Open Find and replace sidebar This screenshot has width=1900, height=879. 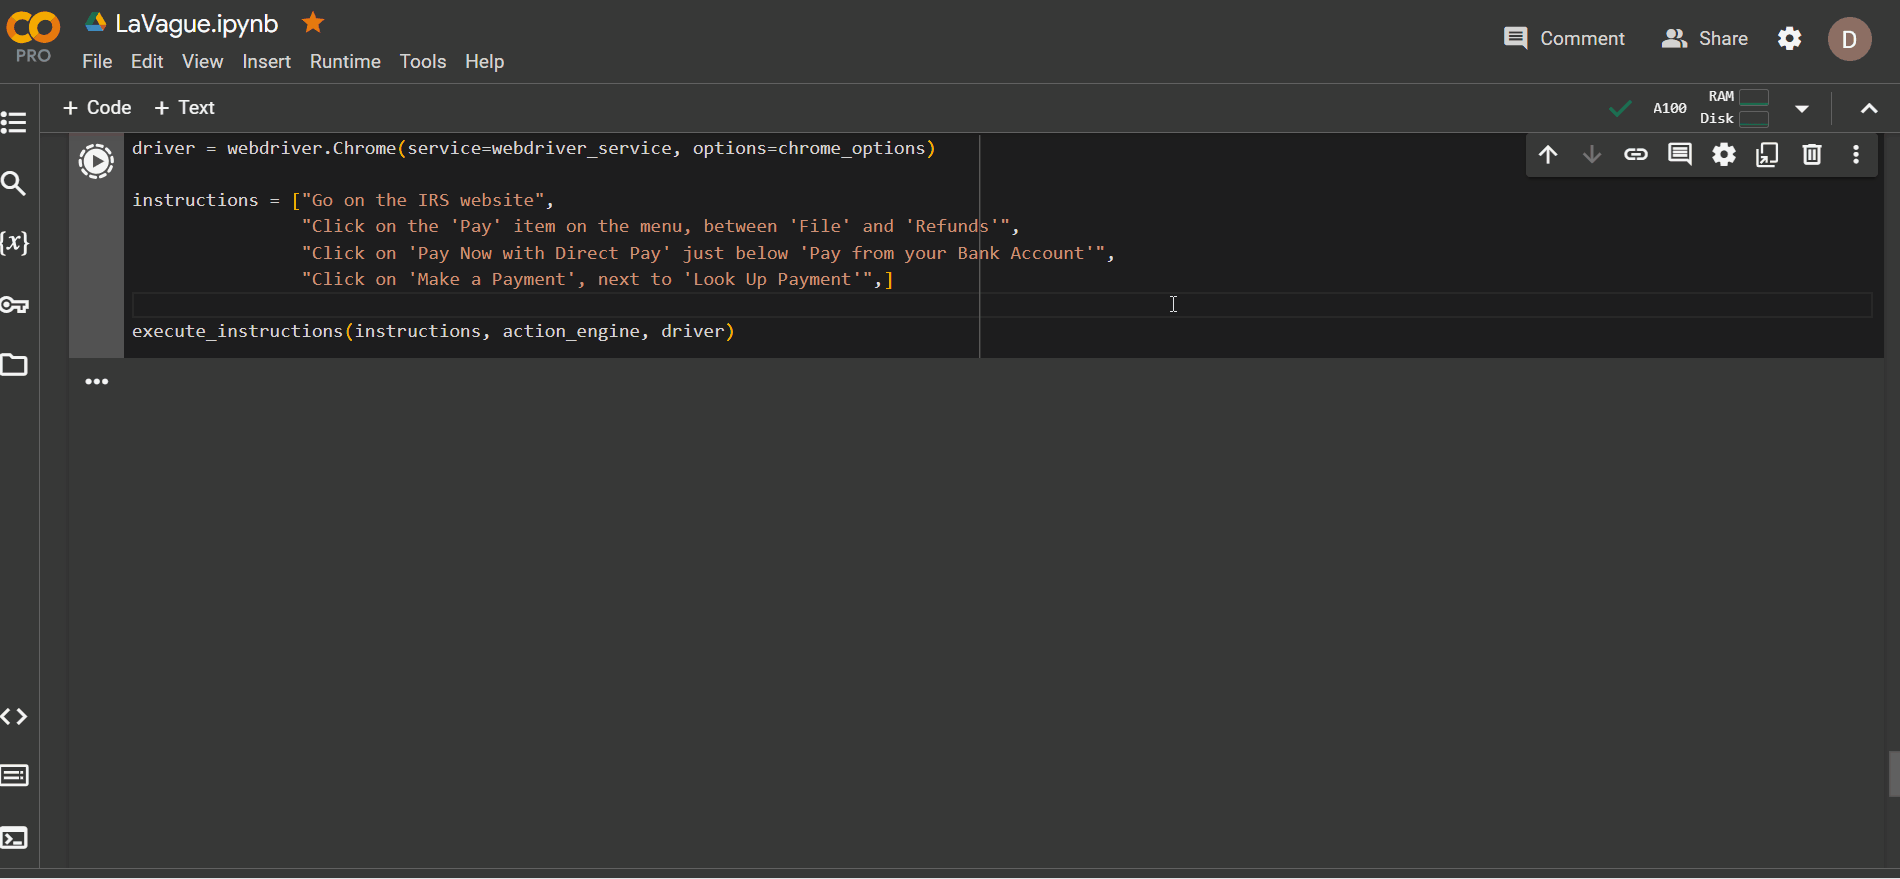14,183
